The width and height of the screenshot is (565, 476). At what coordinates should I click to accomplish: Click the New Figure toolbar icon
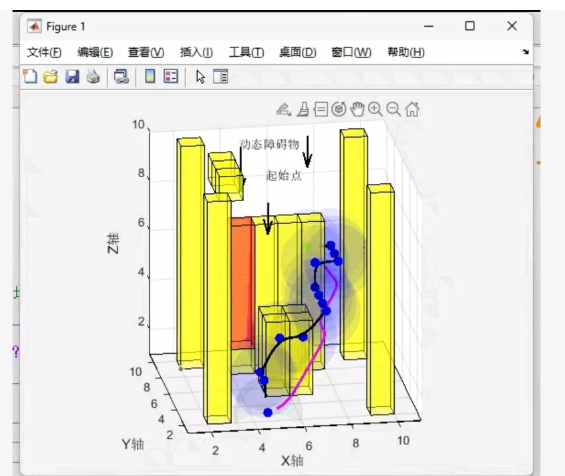(30, 76)
